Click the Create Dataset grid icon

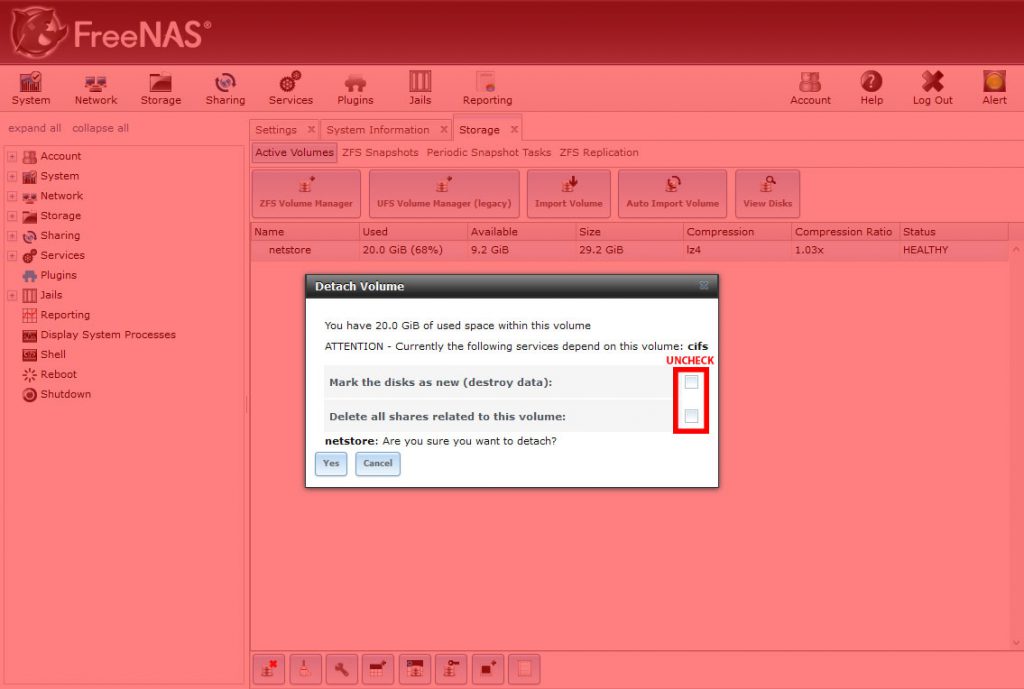coord(378,669)
